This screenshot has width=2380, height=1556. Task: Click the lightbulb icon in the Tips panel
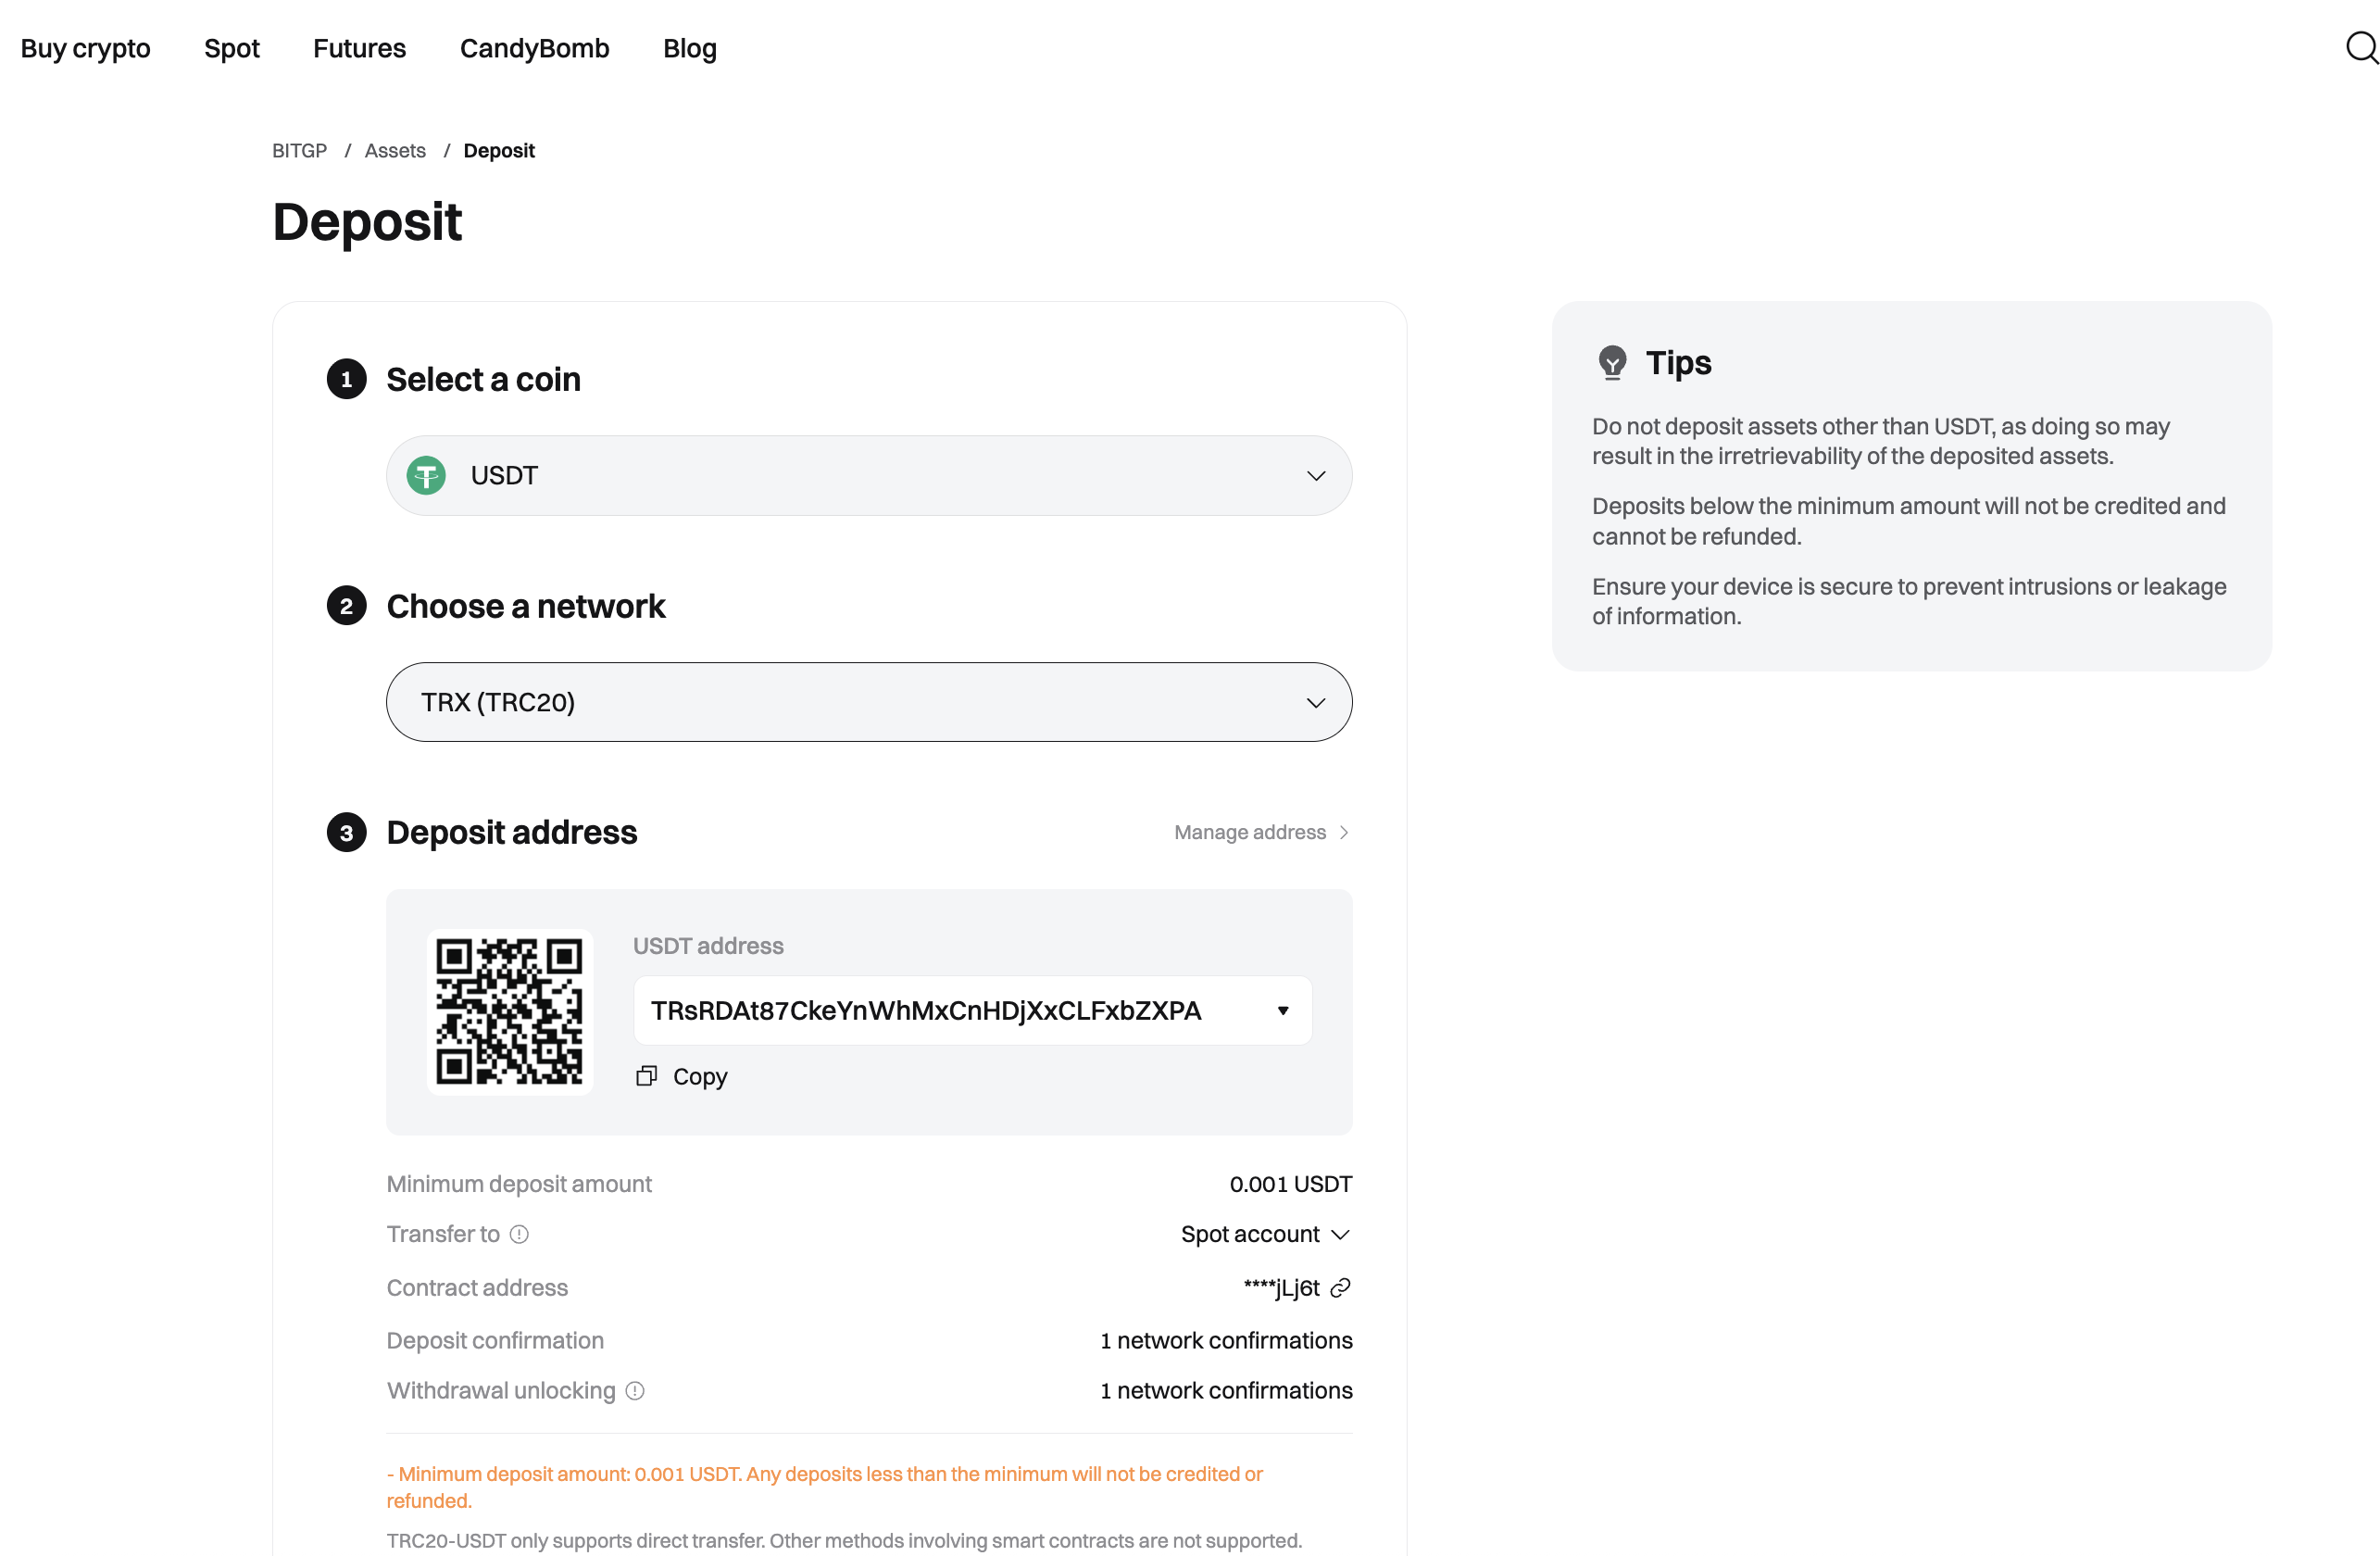[1613, 362]
